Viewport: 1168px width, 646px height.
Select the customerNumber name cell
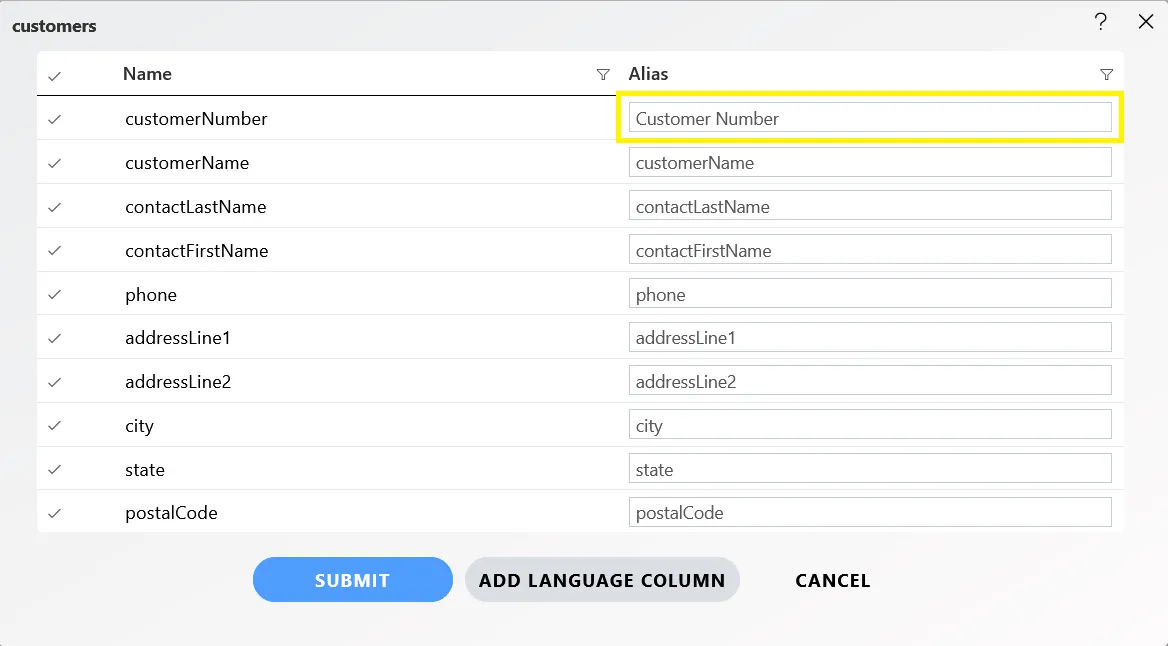click(196, 118)
